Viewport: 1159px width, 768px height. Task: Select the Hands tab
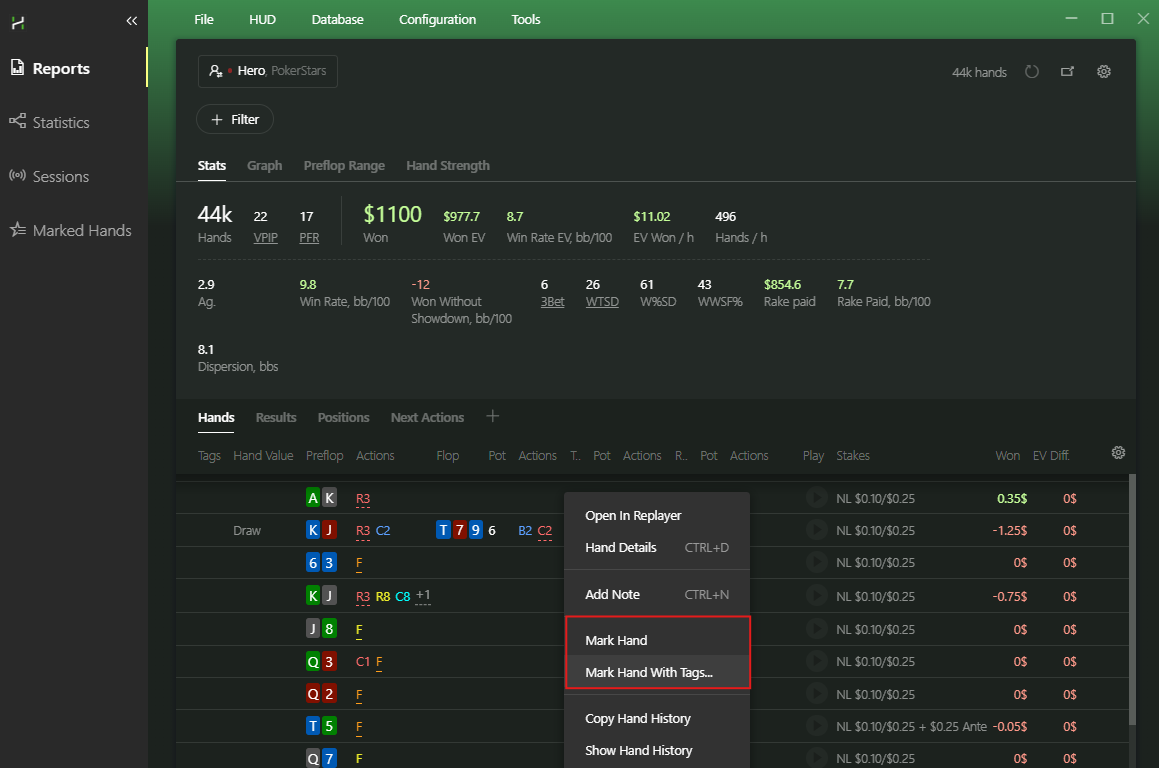(x=216, y=418)
